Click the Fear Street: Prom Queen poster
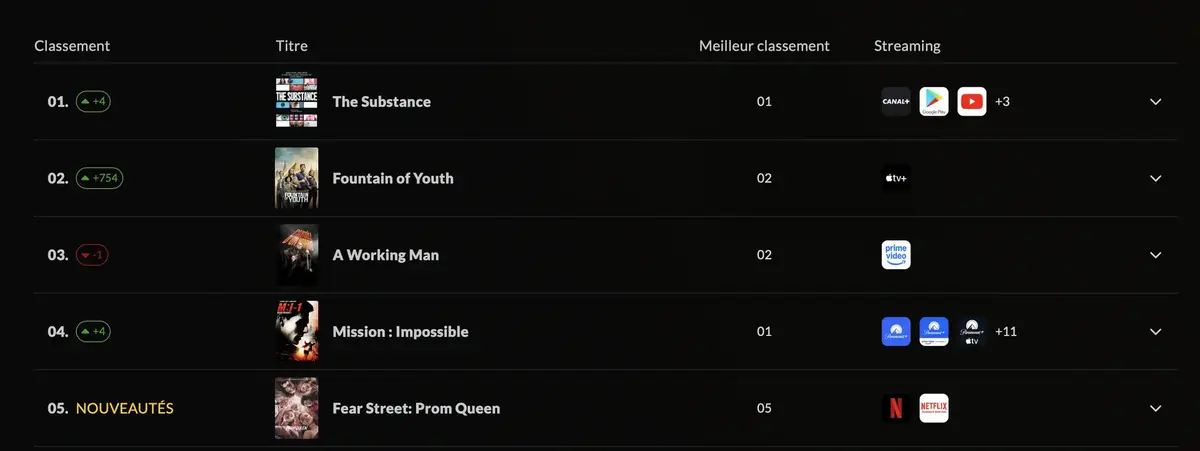Image resolution: width=1200 pixels, height=451 pixels. [296, 408]
